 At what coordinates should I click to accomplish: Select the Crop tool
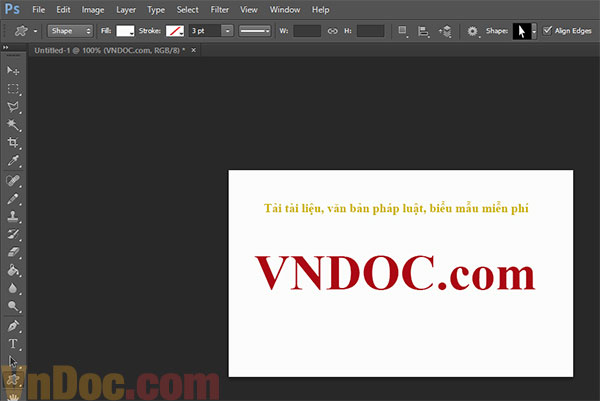pyautogui.click(x=13, y=143)
